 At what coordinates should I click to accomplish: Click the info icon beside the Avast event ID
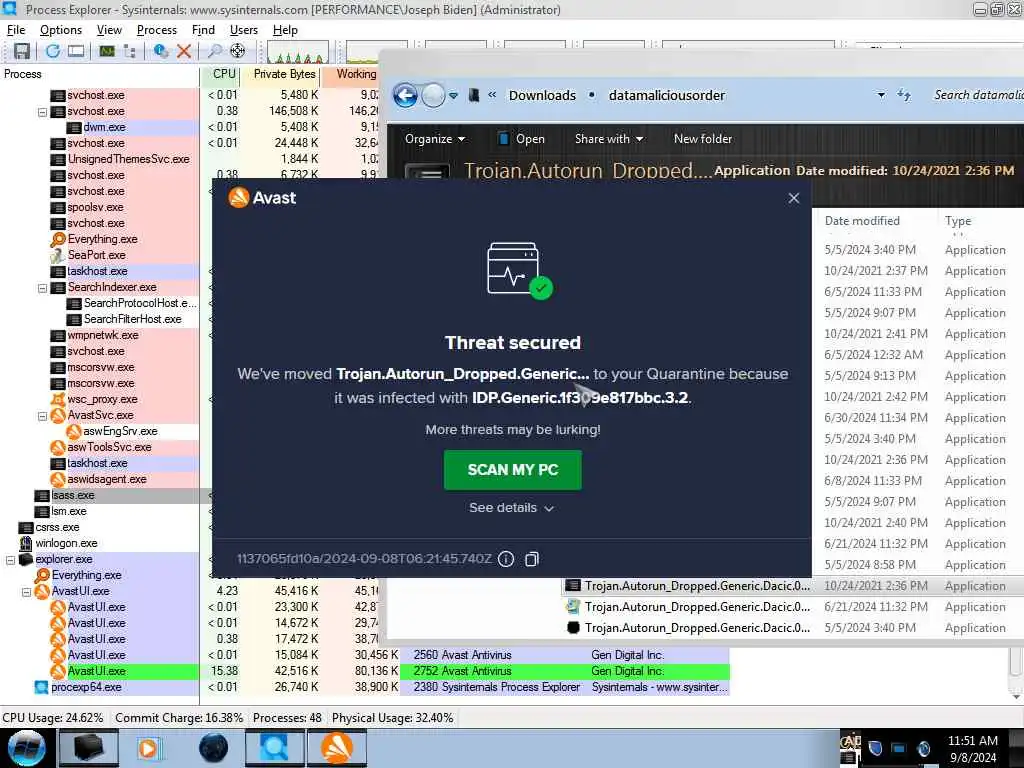pos(506,559)
